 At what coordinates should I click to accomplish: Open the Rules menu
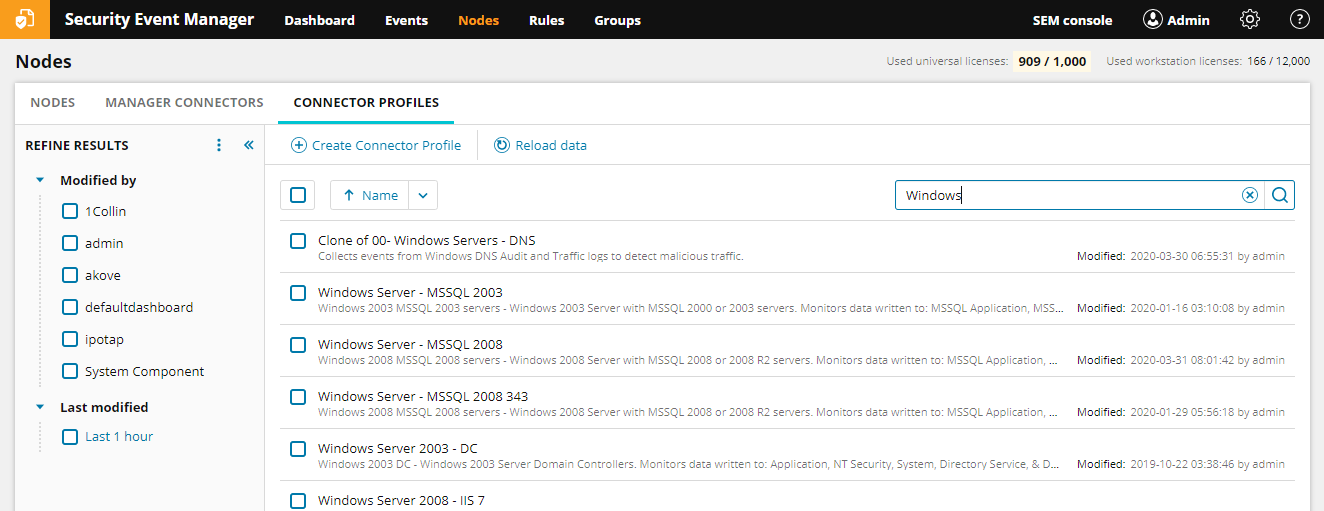546,20
